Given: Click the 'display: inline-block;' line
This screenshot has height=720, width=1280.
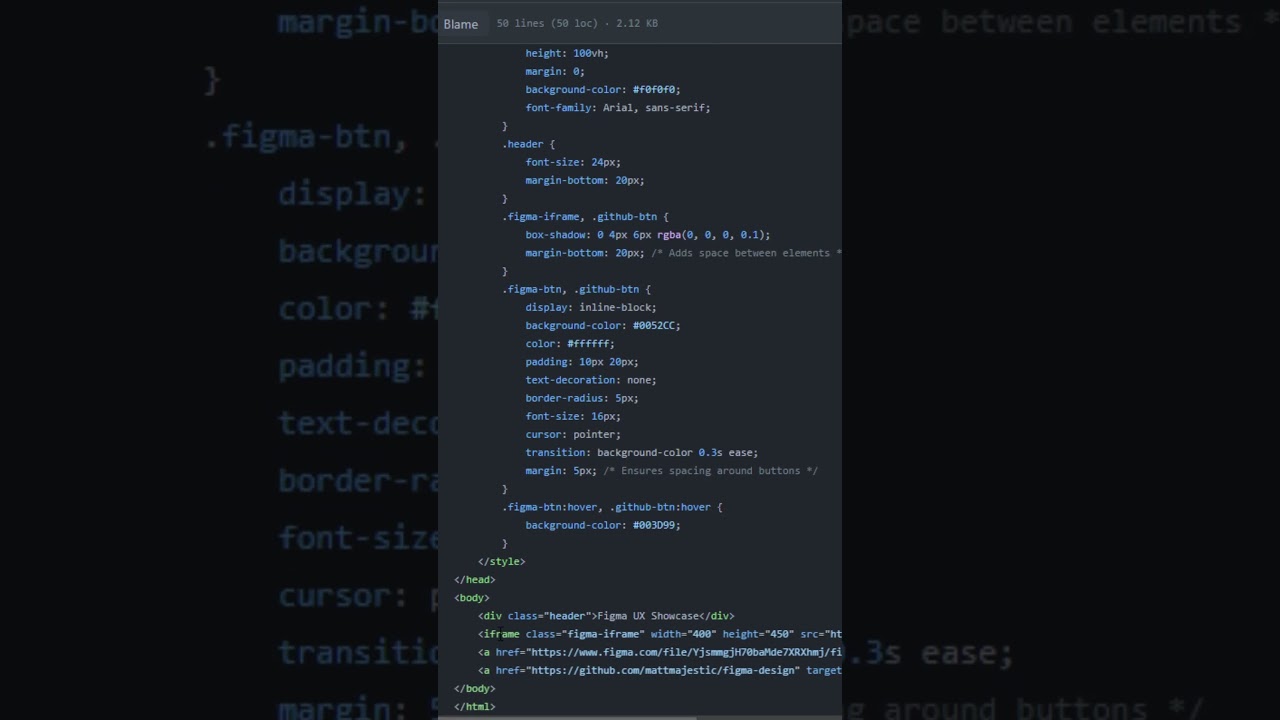Looking at the screenshot, I should pyautogui.click(x=591, y=307).
